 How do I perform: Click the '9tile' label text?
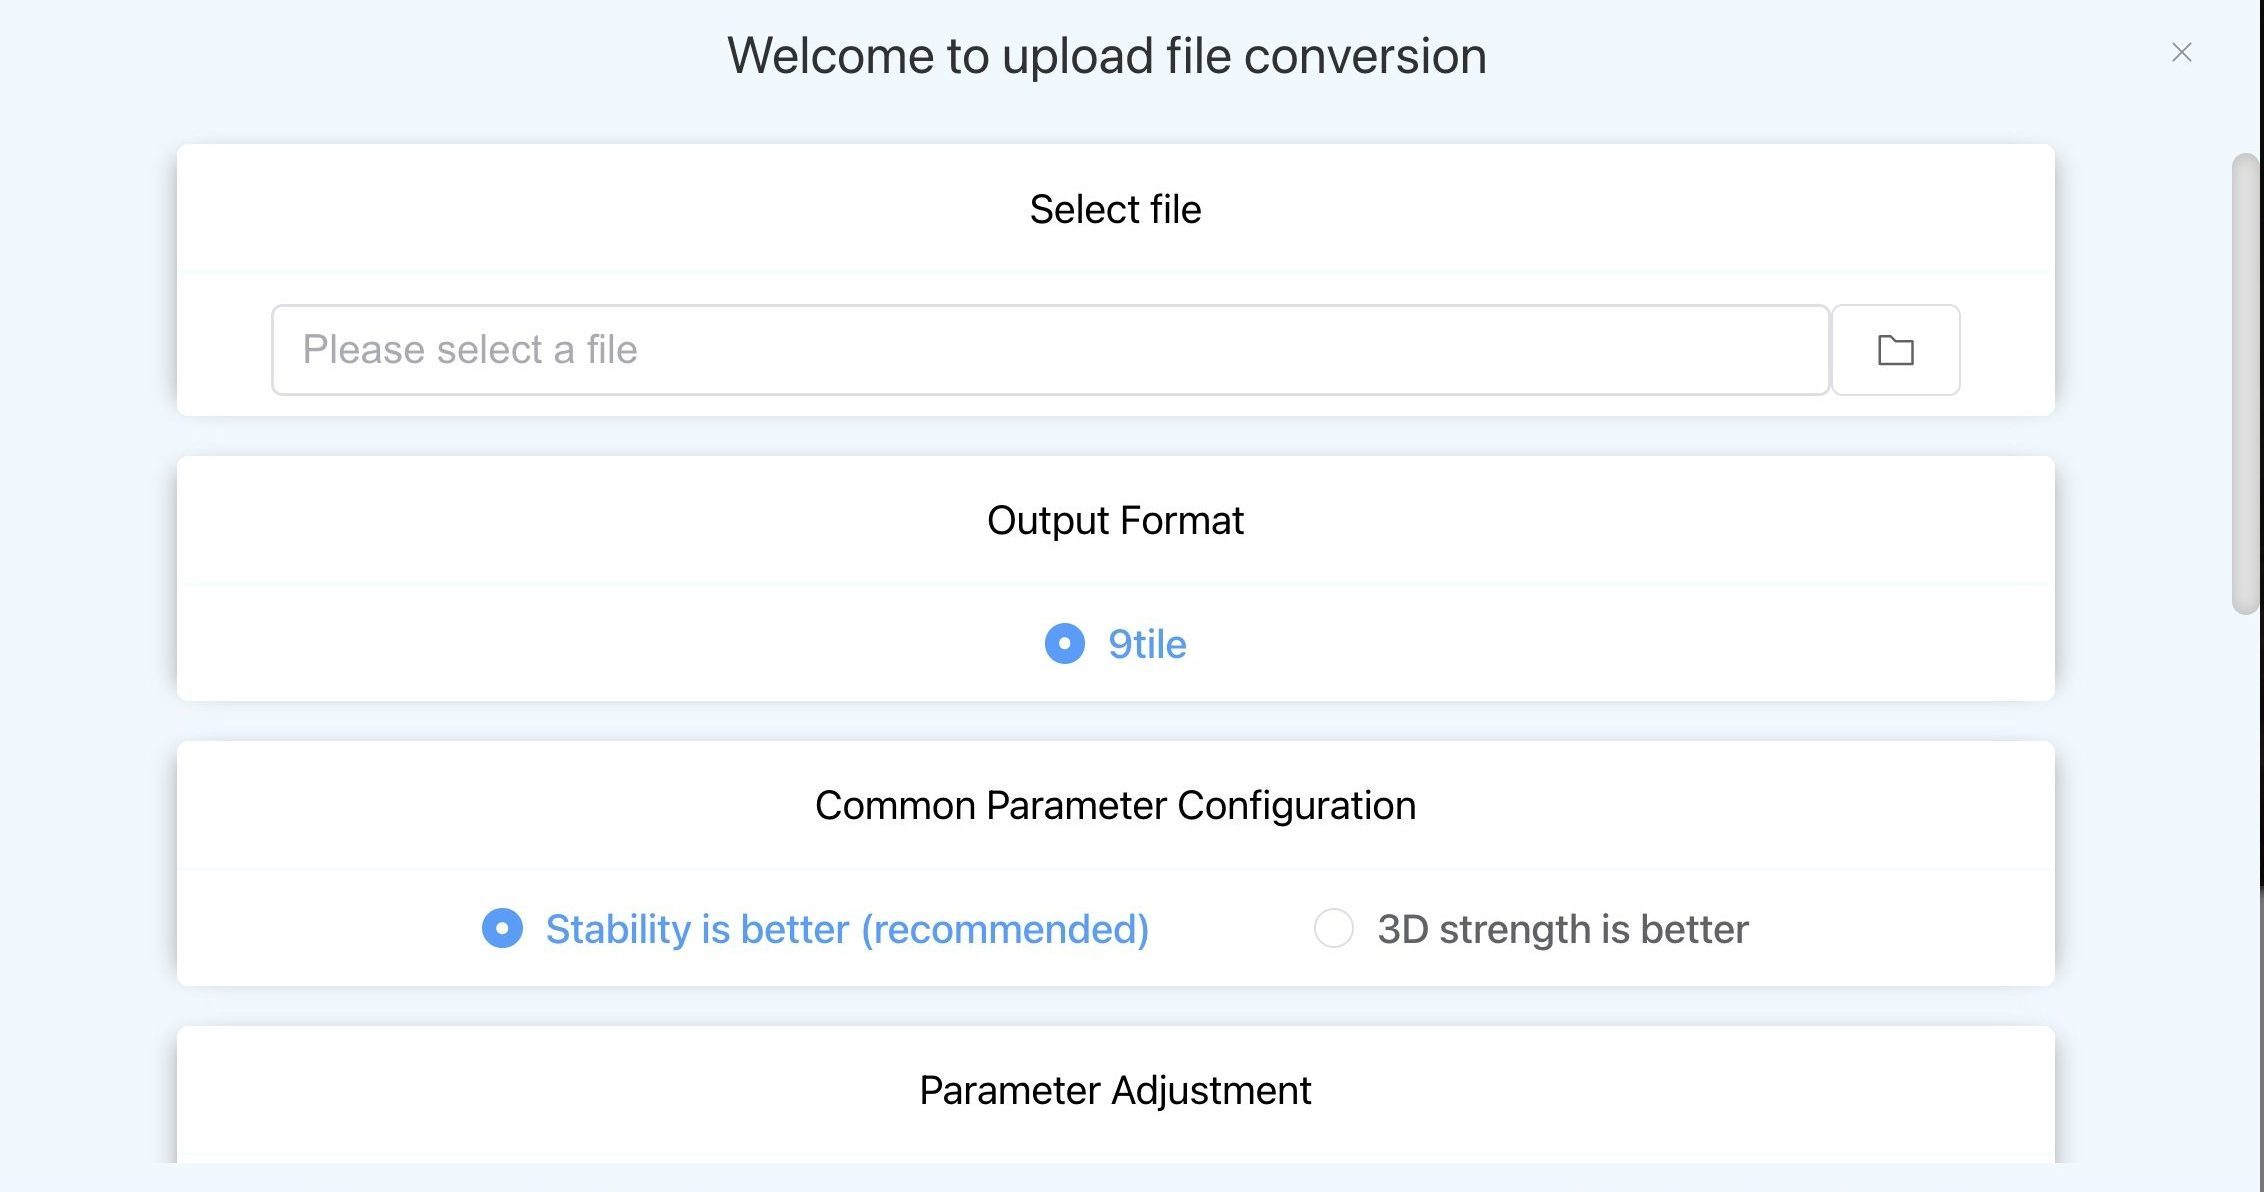pos(1147,644)
